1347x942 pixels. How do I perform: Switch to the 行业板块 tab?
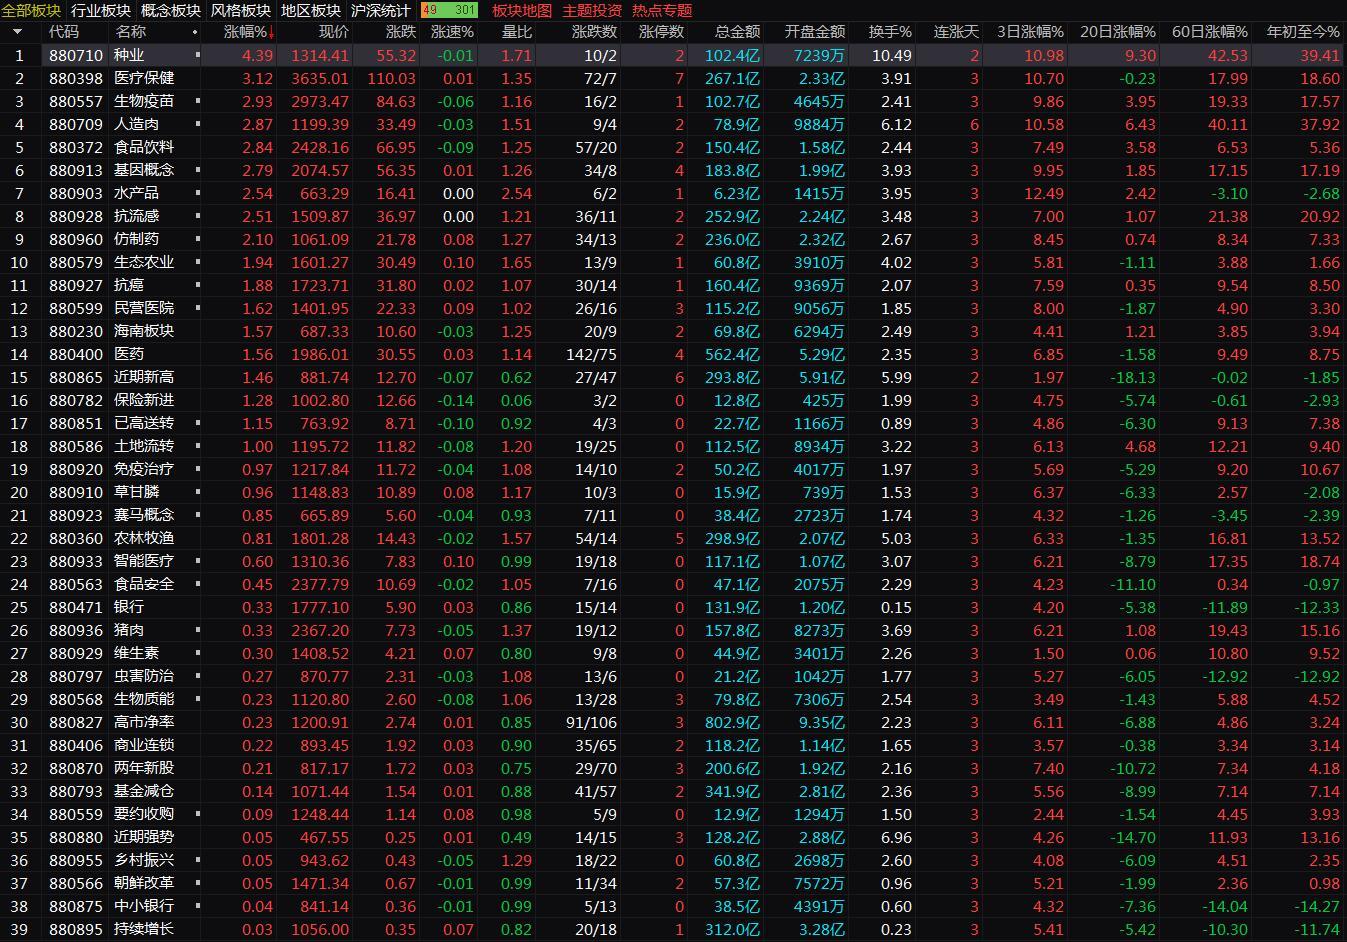click(x=101, y=10)
